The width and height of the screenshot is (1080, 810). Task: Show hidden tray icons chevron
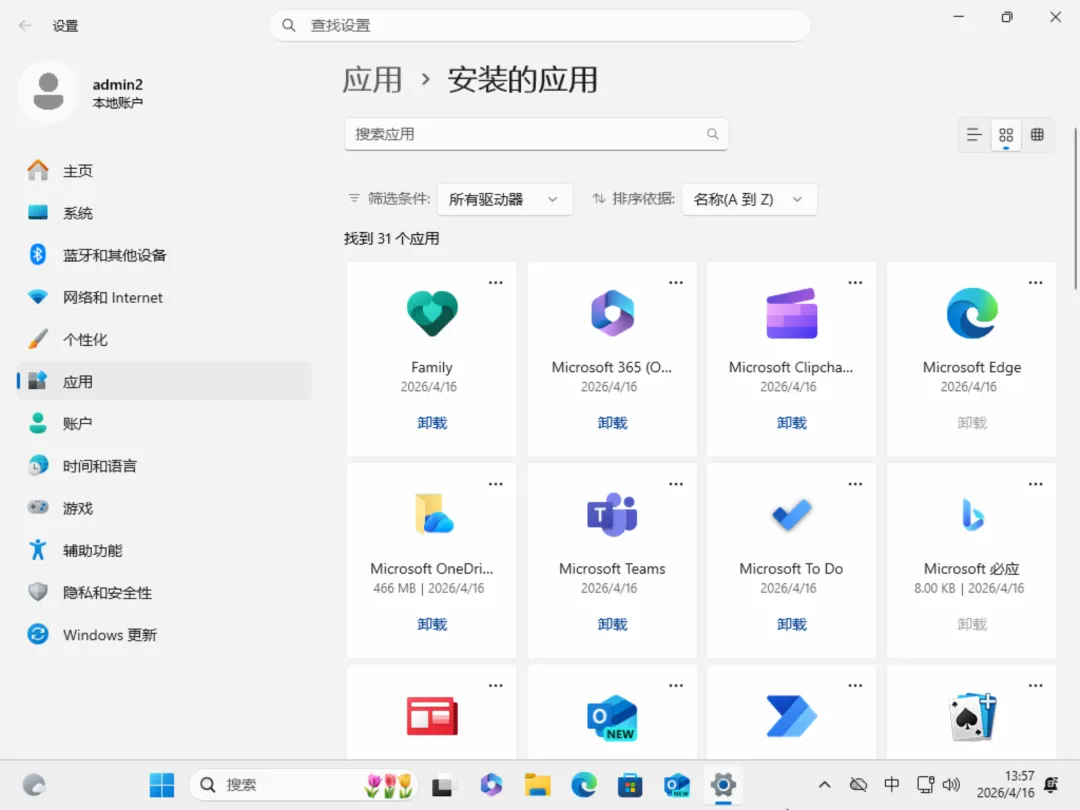coord(824,785)
